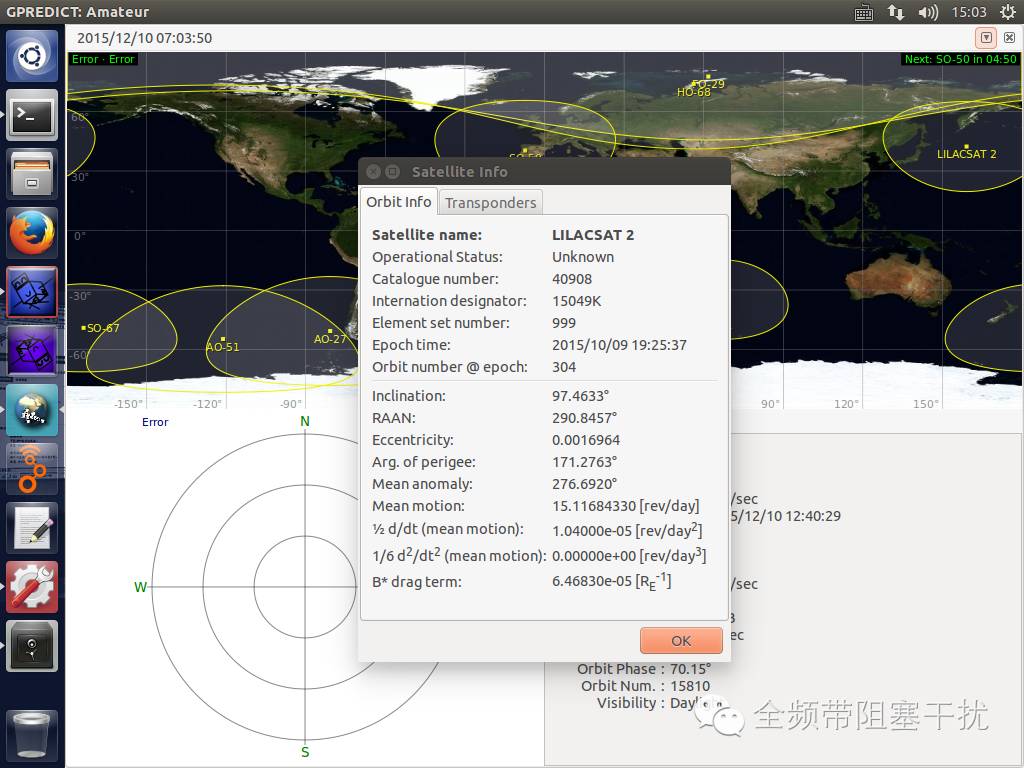Click OK to dismiss Satellite Info
Screen dimensions: 1024x768
tap(681, 641)
